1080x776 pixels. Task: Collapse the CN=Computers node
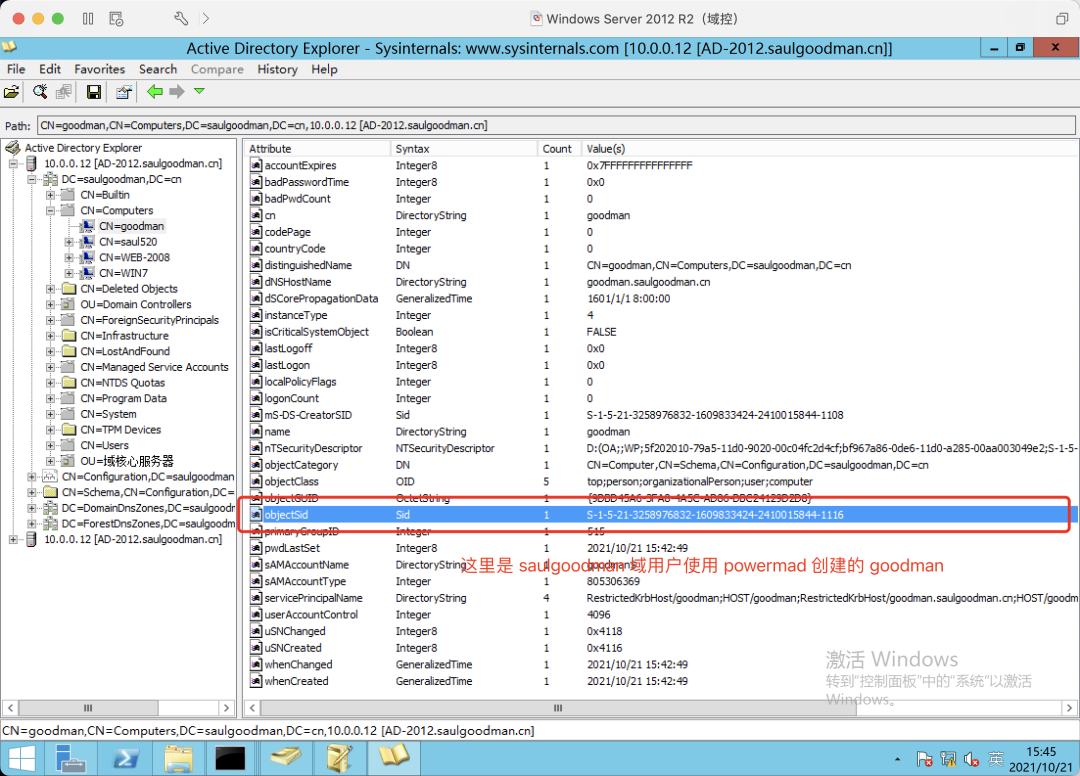tap(50, 211)
